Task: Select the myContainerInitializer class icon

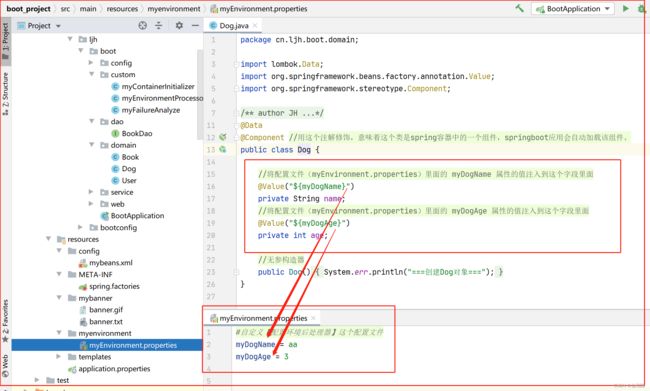Action: (x=116, y=86)
